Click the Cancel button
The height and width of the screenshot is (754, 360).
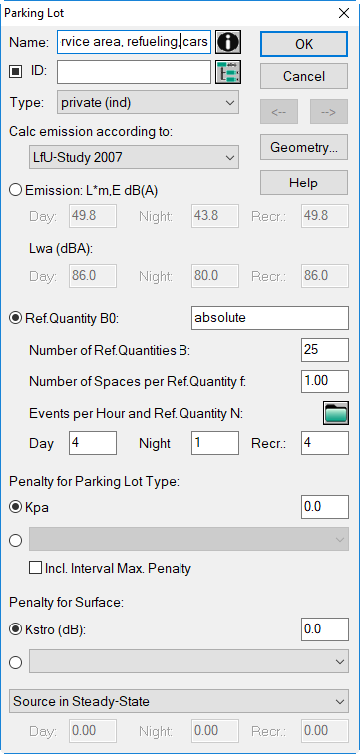(x=304, y=76)
